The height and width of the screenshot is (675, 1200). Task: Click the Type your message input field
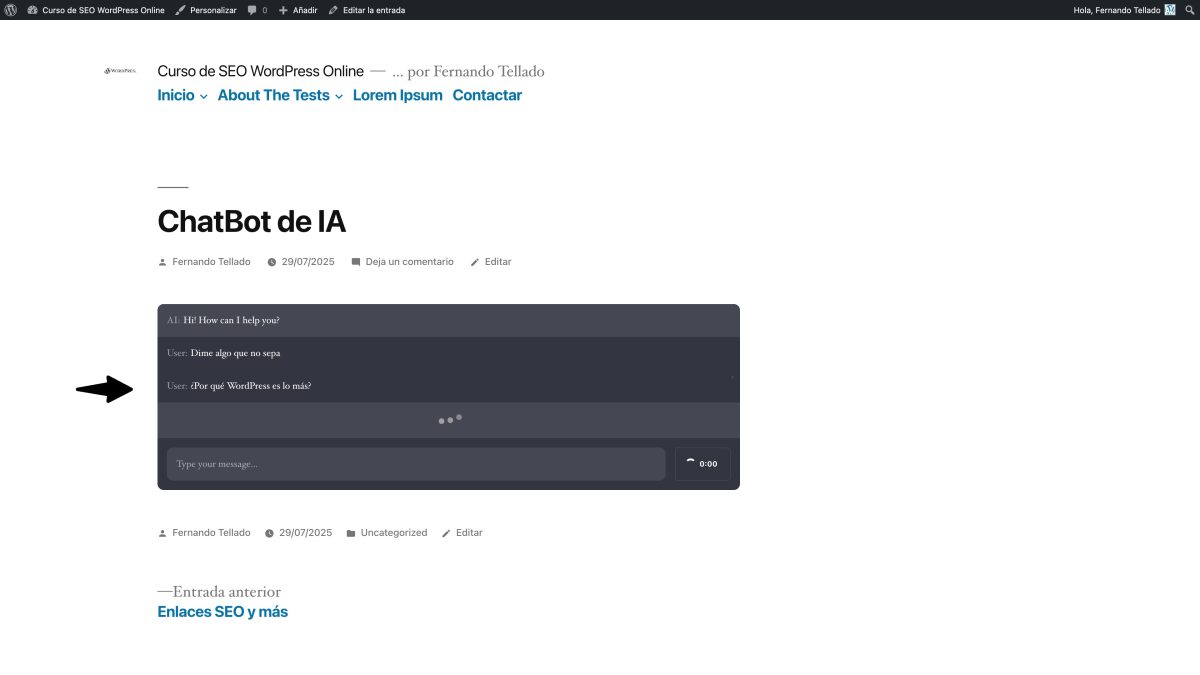(x=415, y=463)
